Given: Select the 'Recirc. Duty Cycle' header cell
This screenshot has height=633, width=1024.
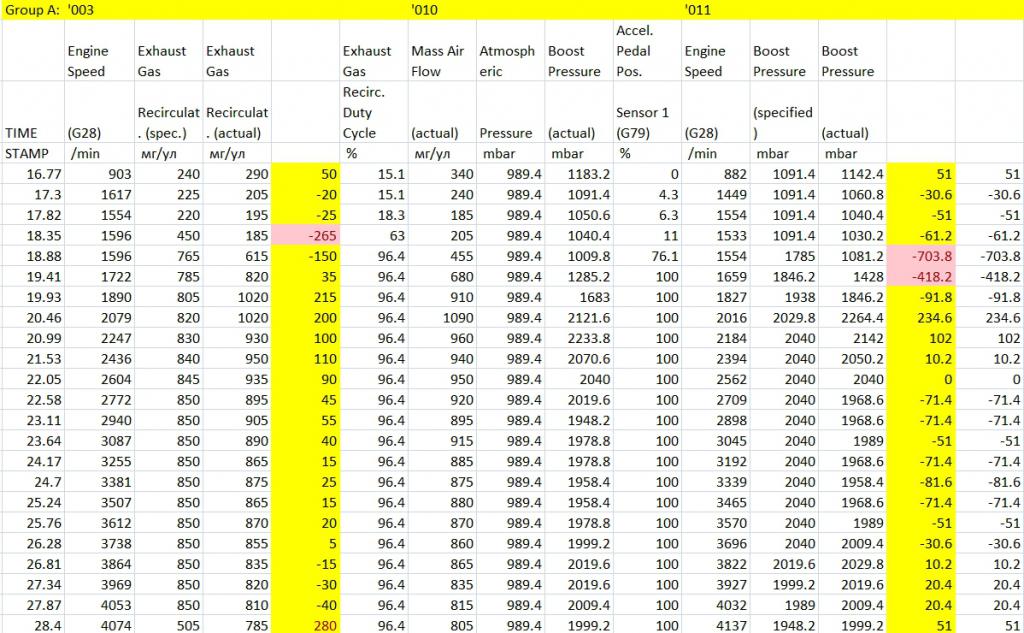Looking at the screenshot, I should tap(374, 112).
